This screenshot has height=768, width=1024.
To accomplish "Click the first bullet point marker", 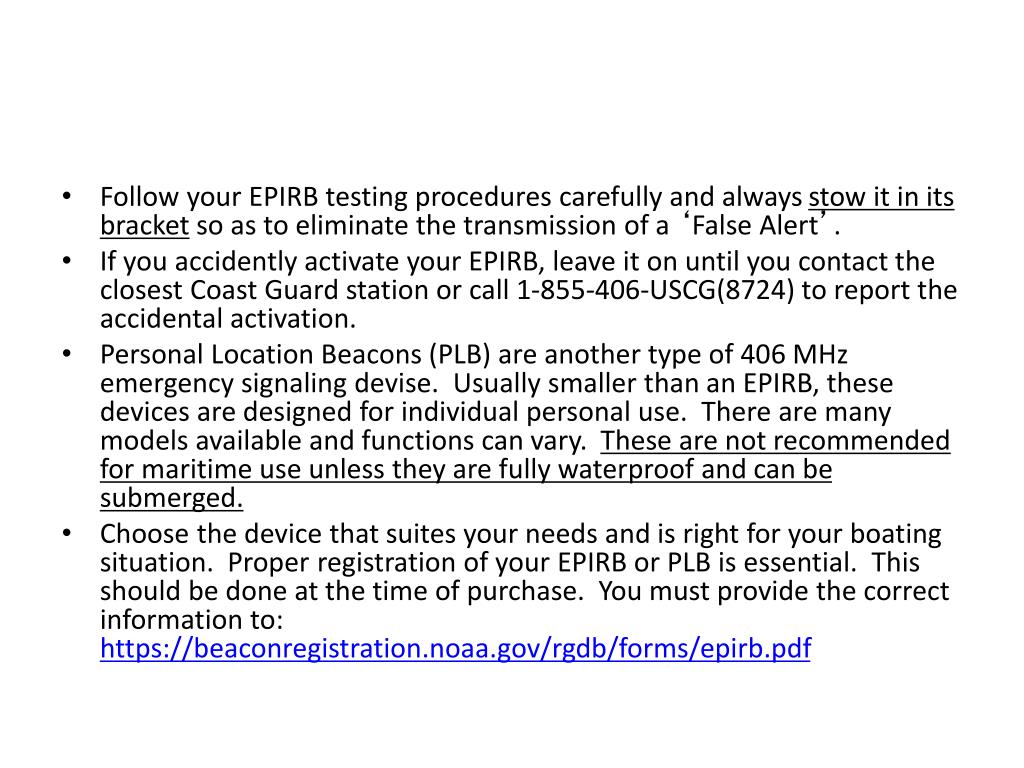I will pos(67,196).
